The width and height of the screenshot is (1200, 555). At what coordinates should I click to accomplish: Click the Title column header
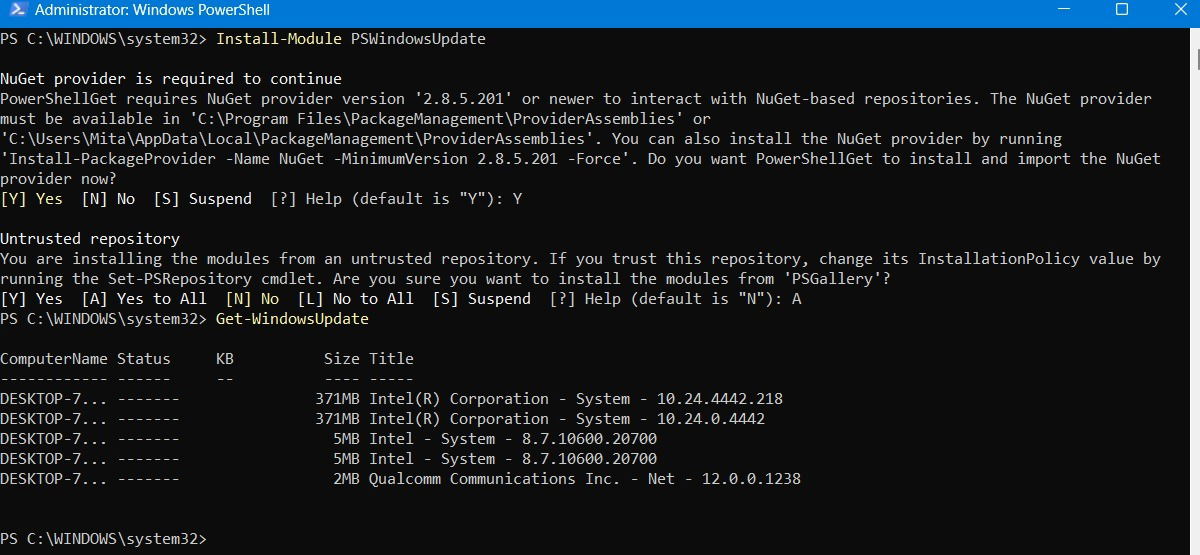pos(391,359)
